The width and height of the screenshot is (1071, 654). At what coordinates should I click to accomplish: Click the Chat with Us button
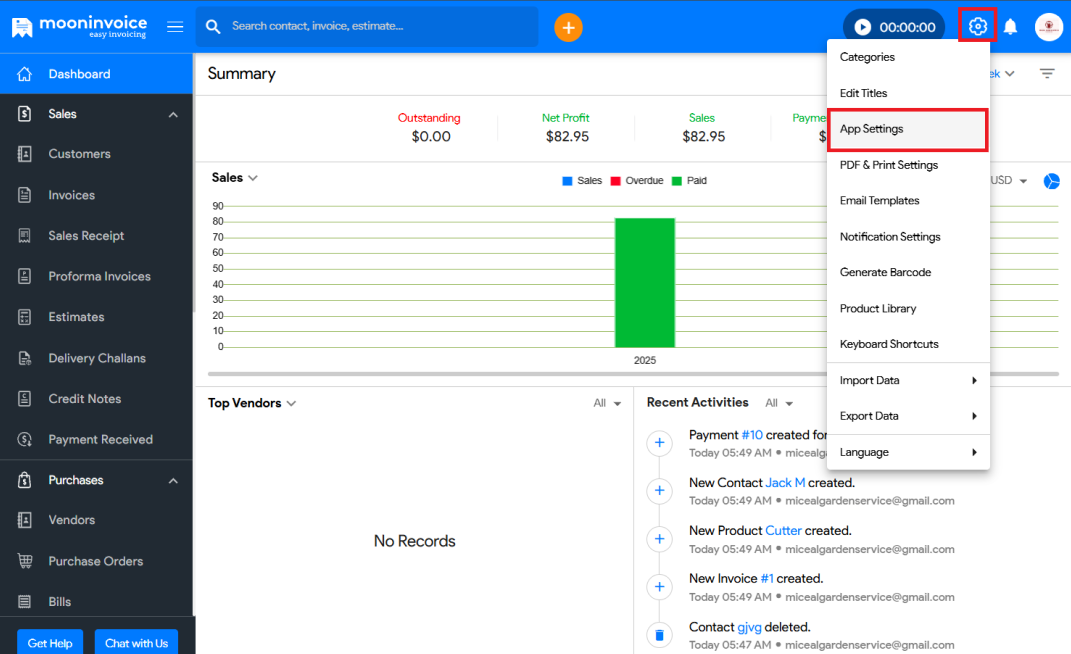(x=136, y=642)
